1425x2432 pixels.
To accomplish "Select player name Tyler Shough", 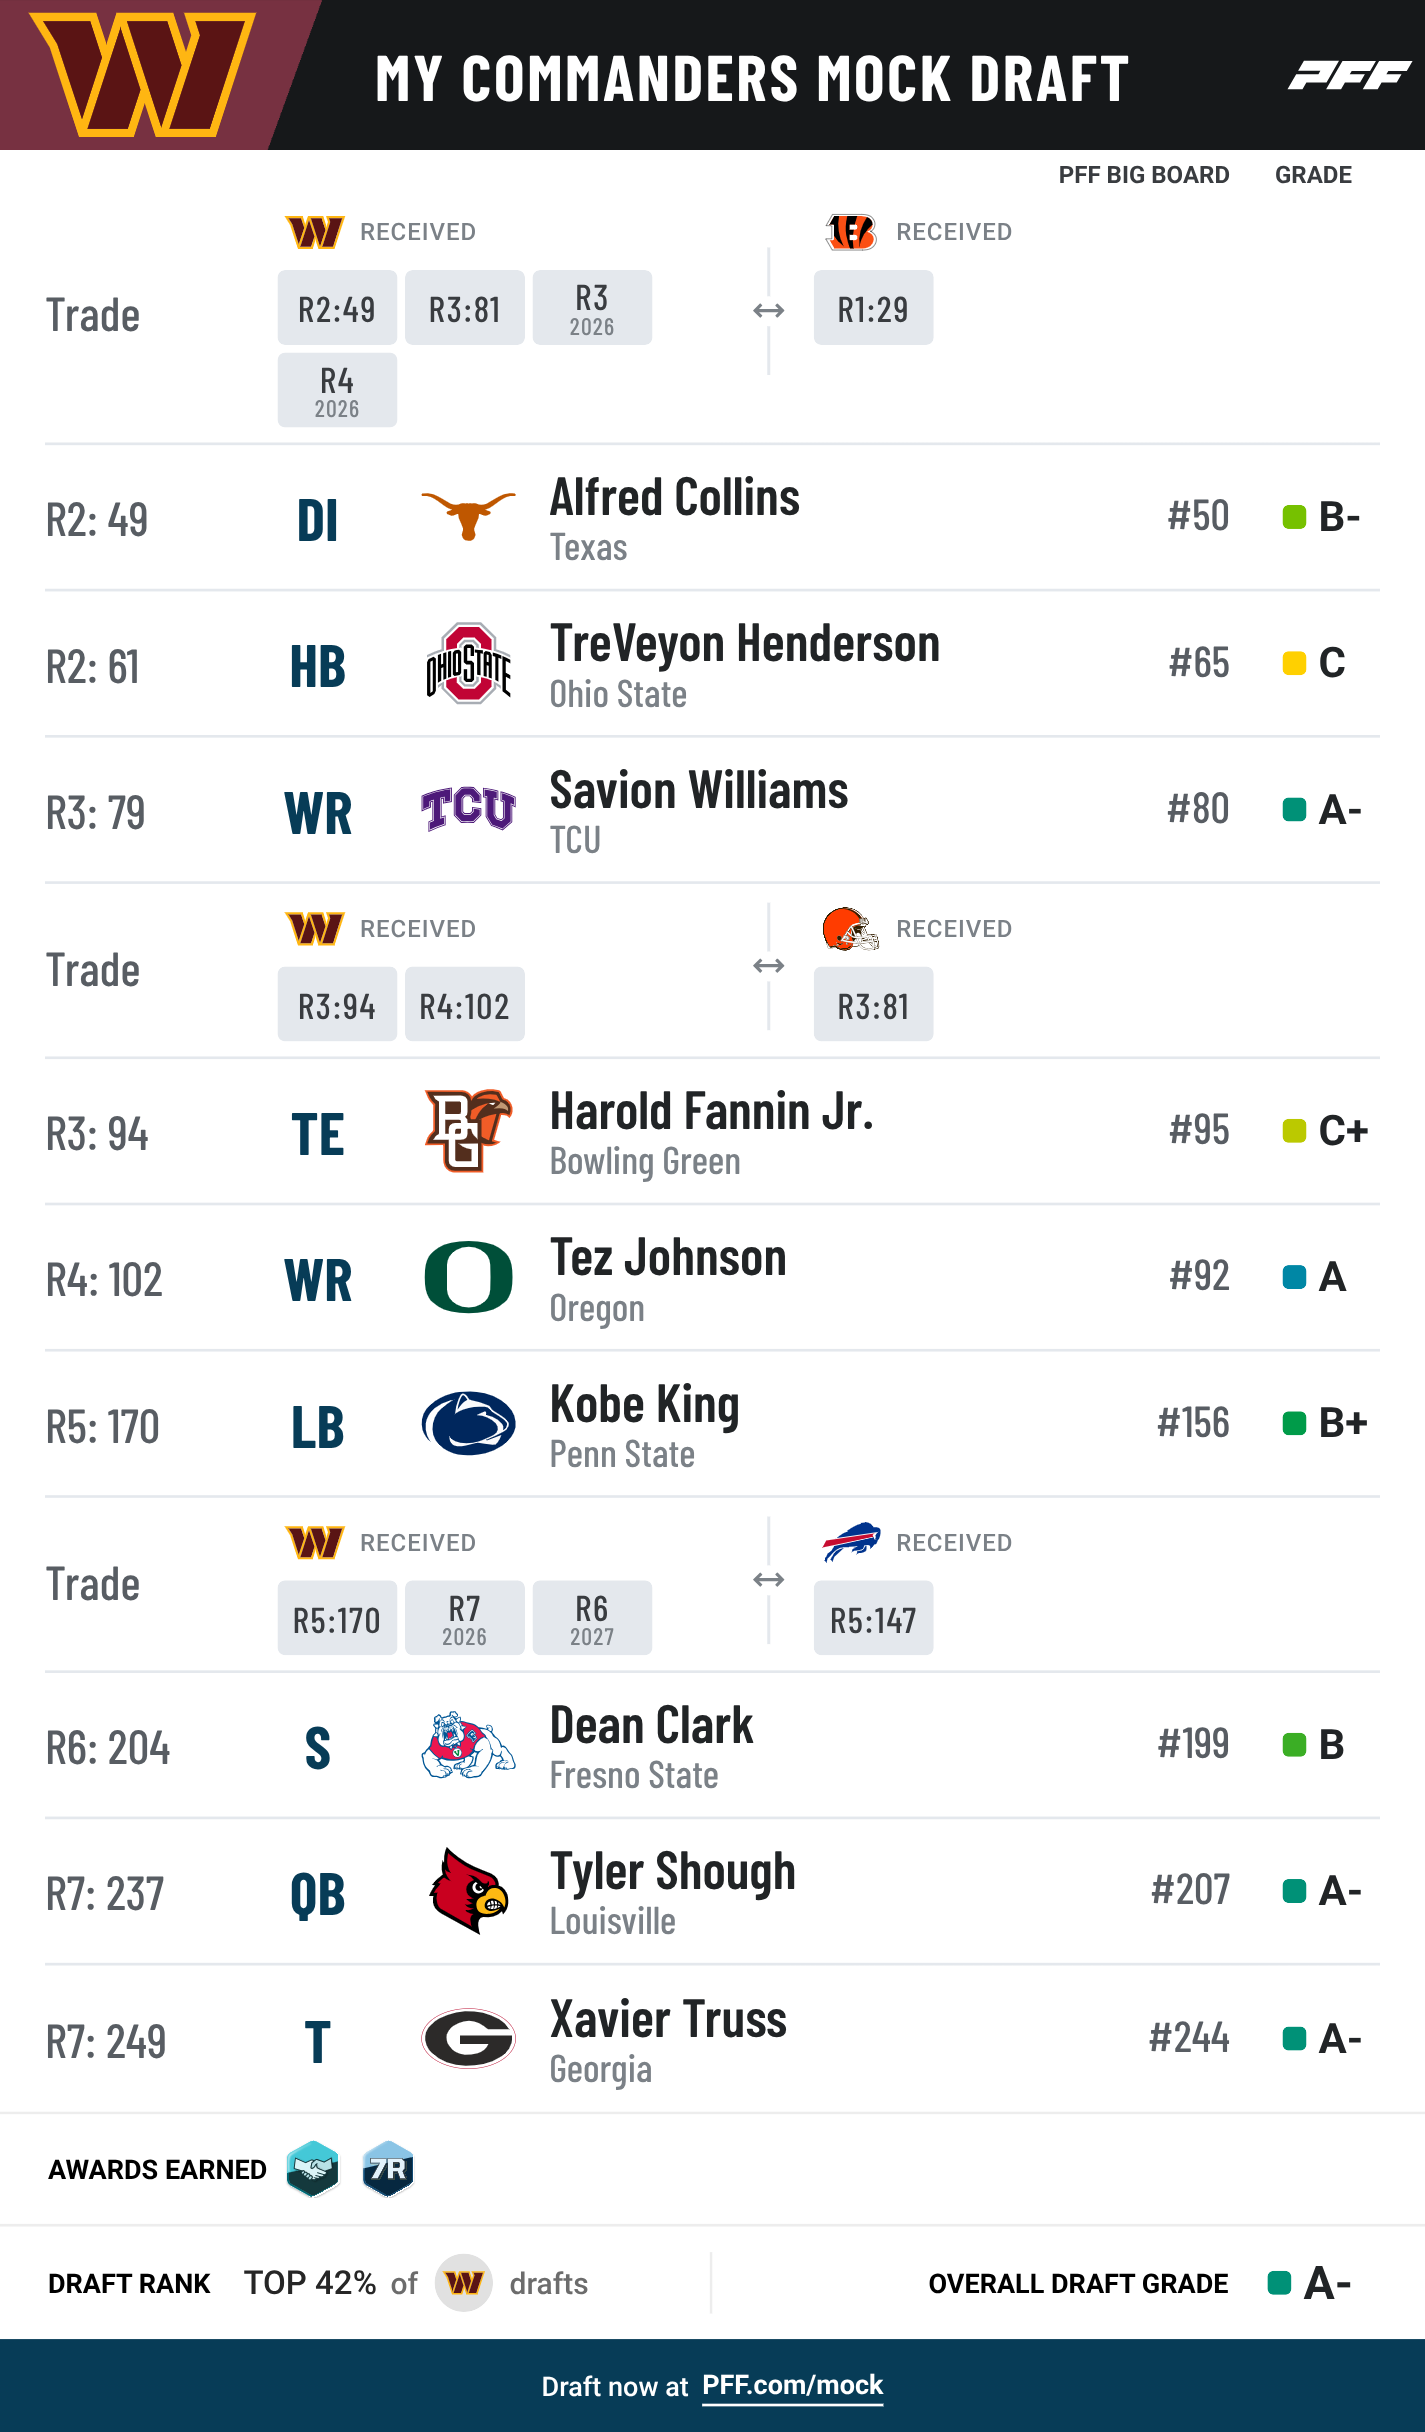I will coord(672,1872).
